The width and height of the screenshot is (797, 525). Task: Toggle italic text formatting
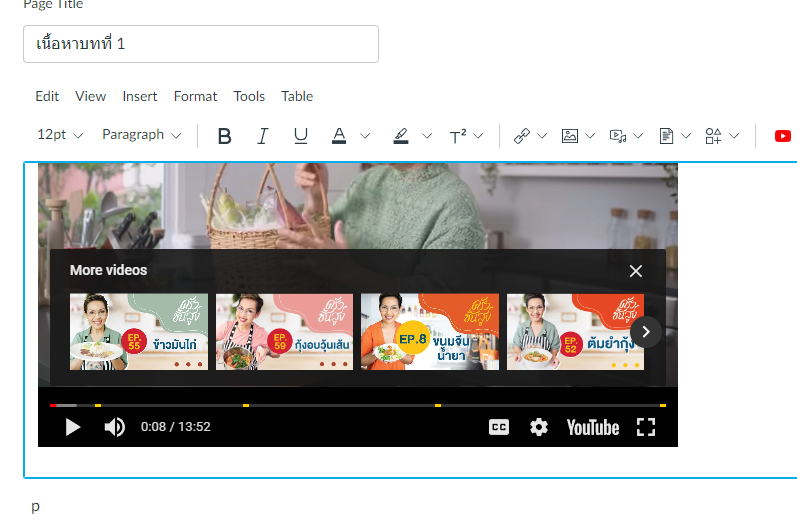tap(263, 136)
